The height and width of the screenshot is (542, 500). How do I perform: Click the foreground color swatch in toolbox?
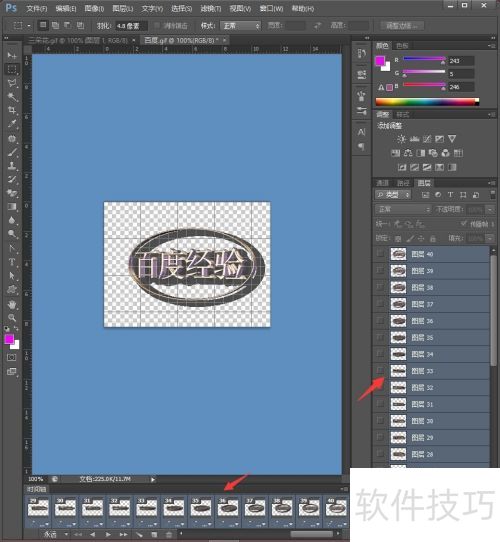click(9, 339)
